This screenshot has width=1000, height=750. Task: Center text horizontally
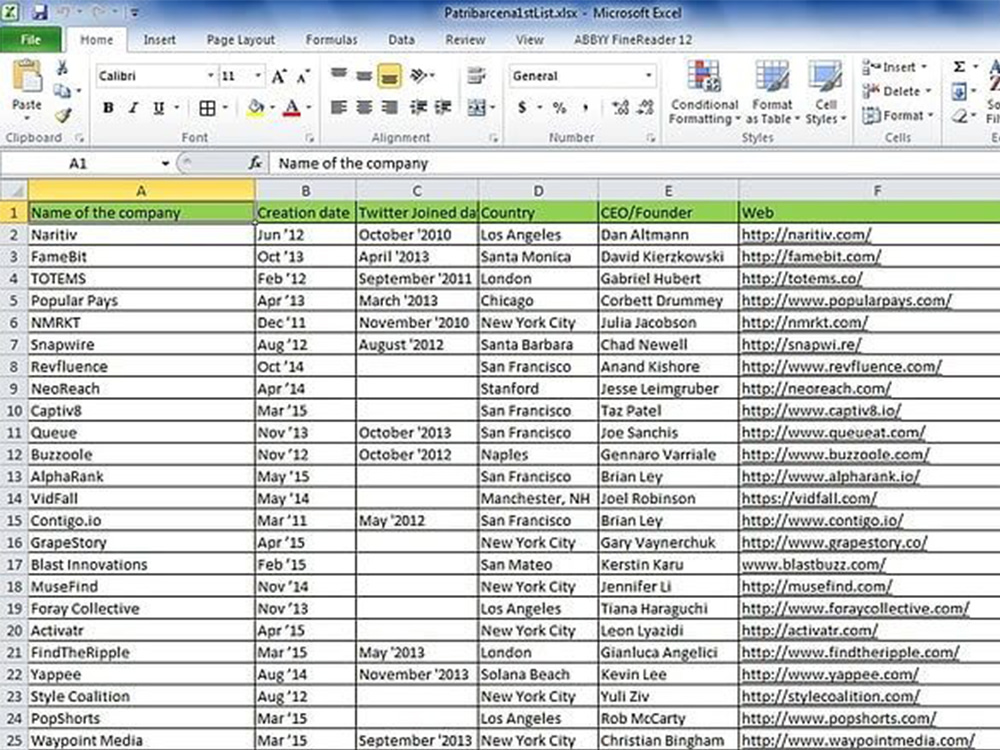point(364,108)
